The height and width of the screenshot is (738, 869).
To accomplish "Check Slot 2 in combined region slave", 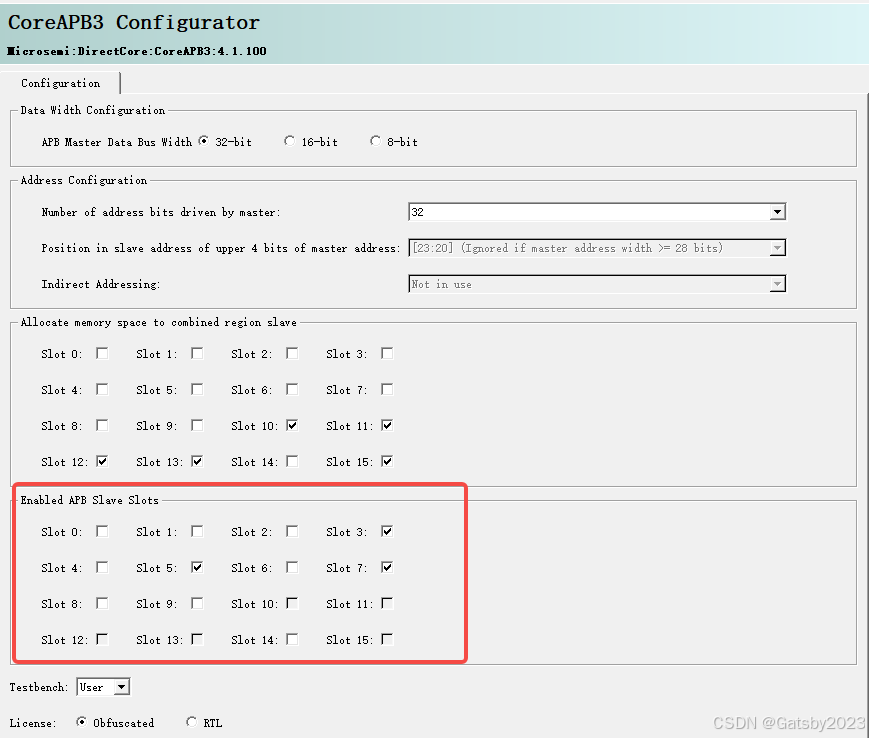I will point(292,353).
